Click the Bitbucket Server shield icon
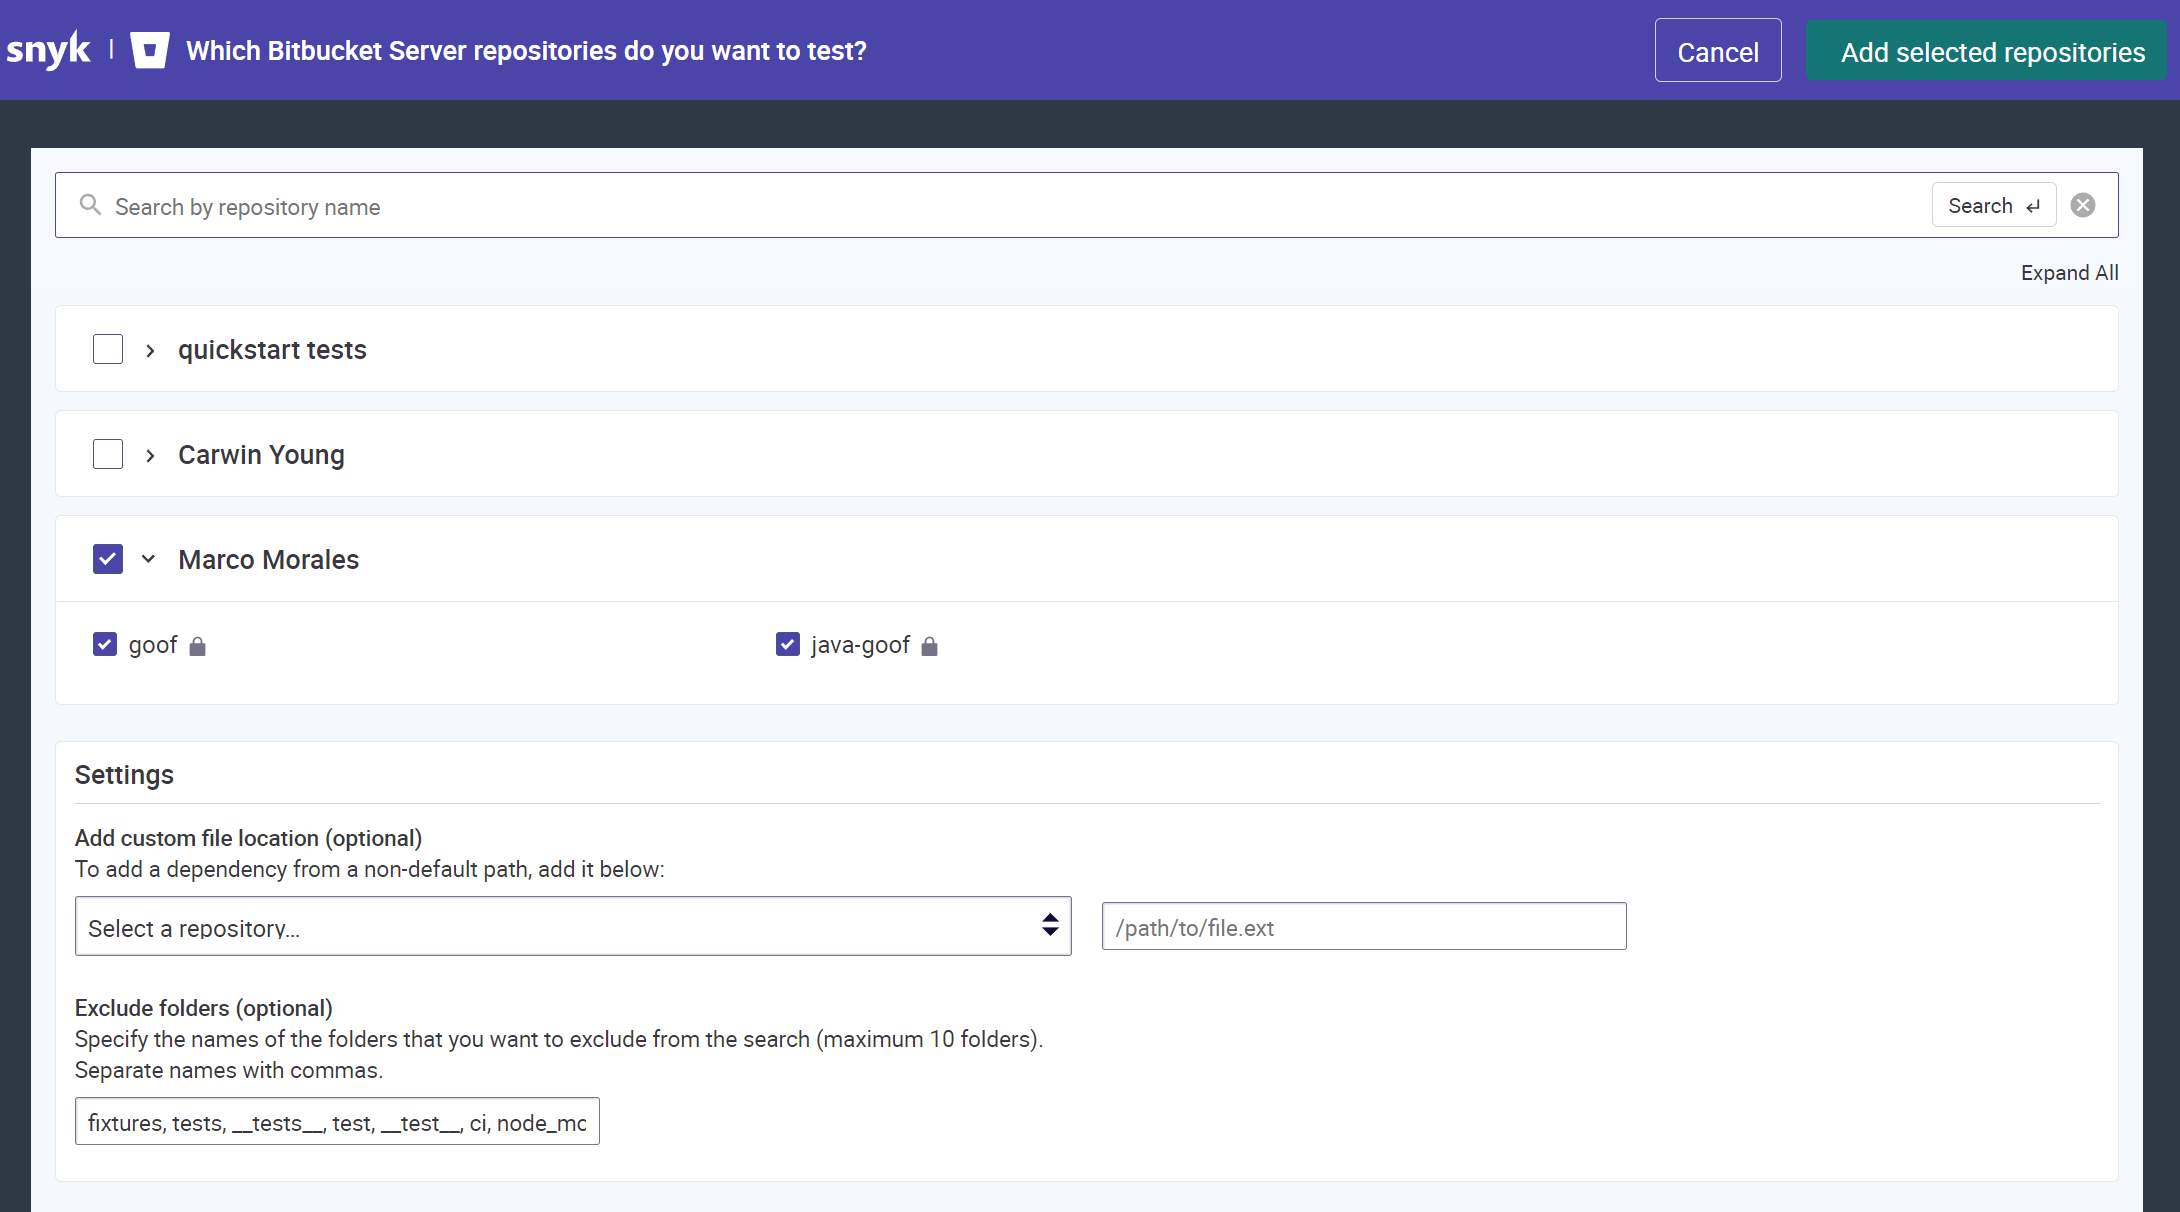Screen dimensions: 2180x1212 click(x=150, y=50)
